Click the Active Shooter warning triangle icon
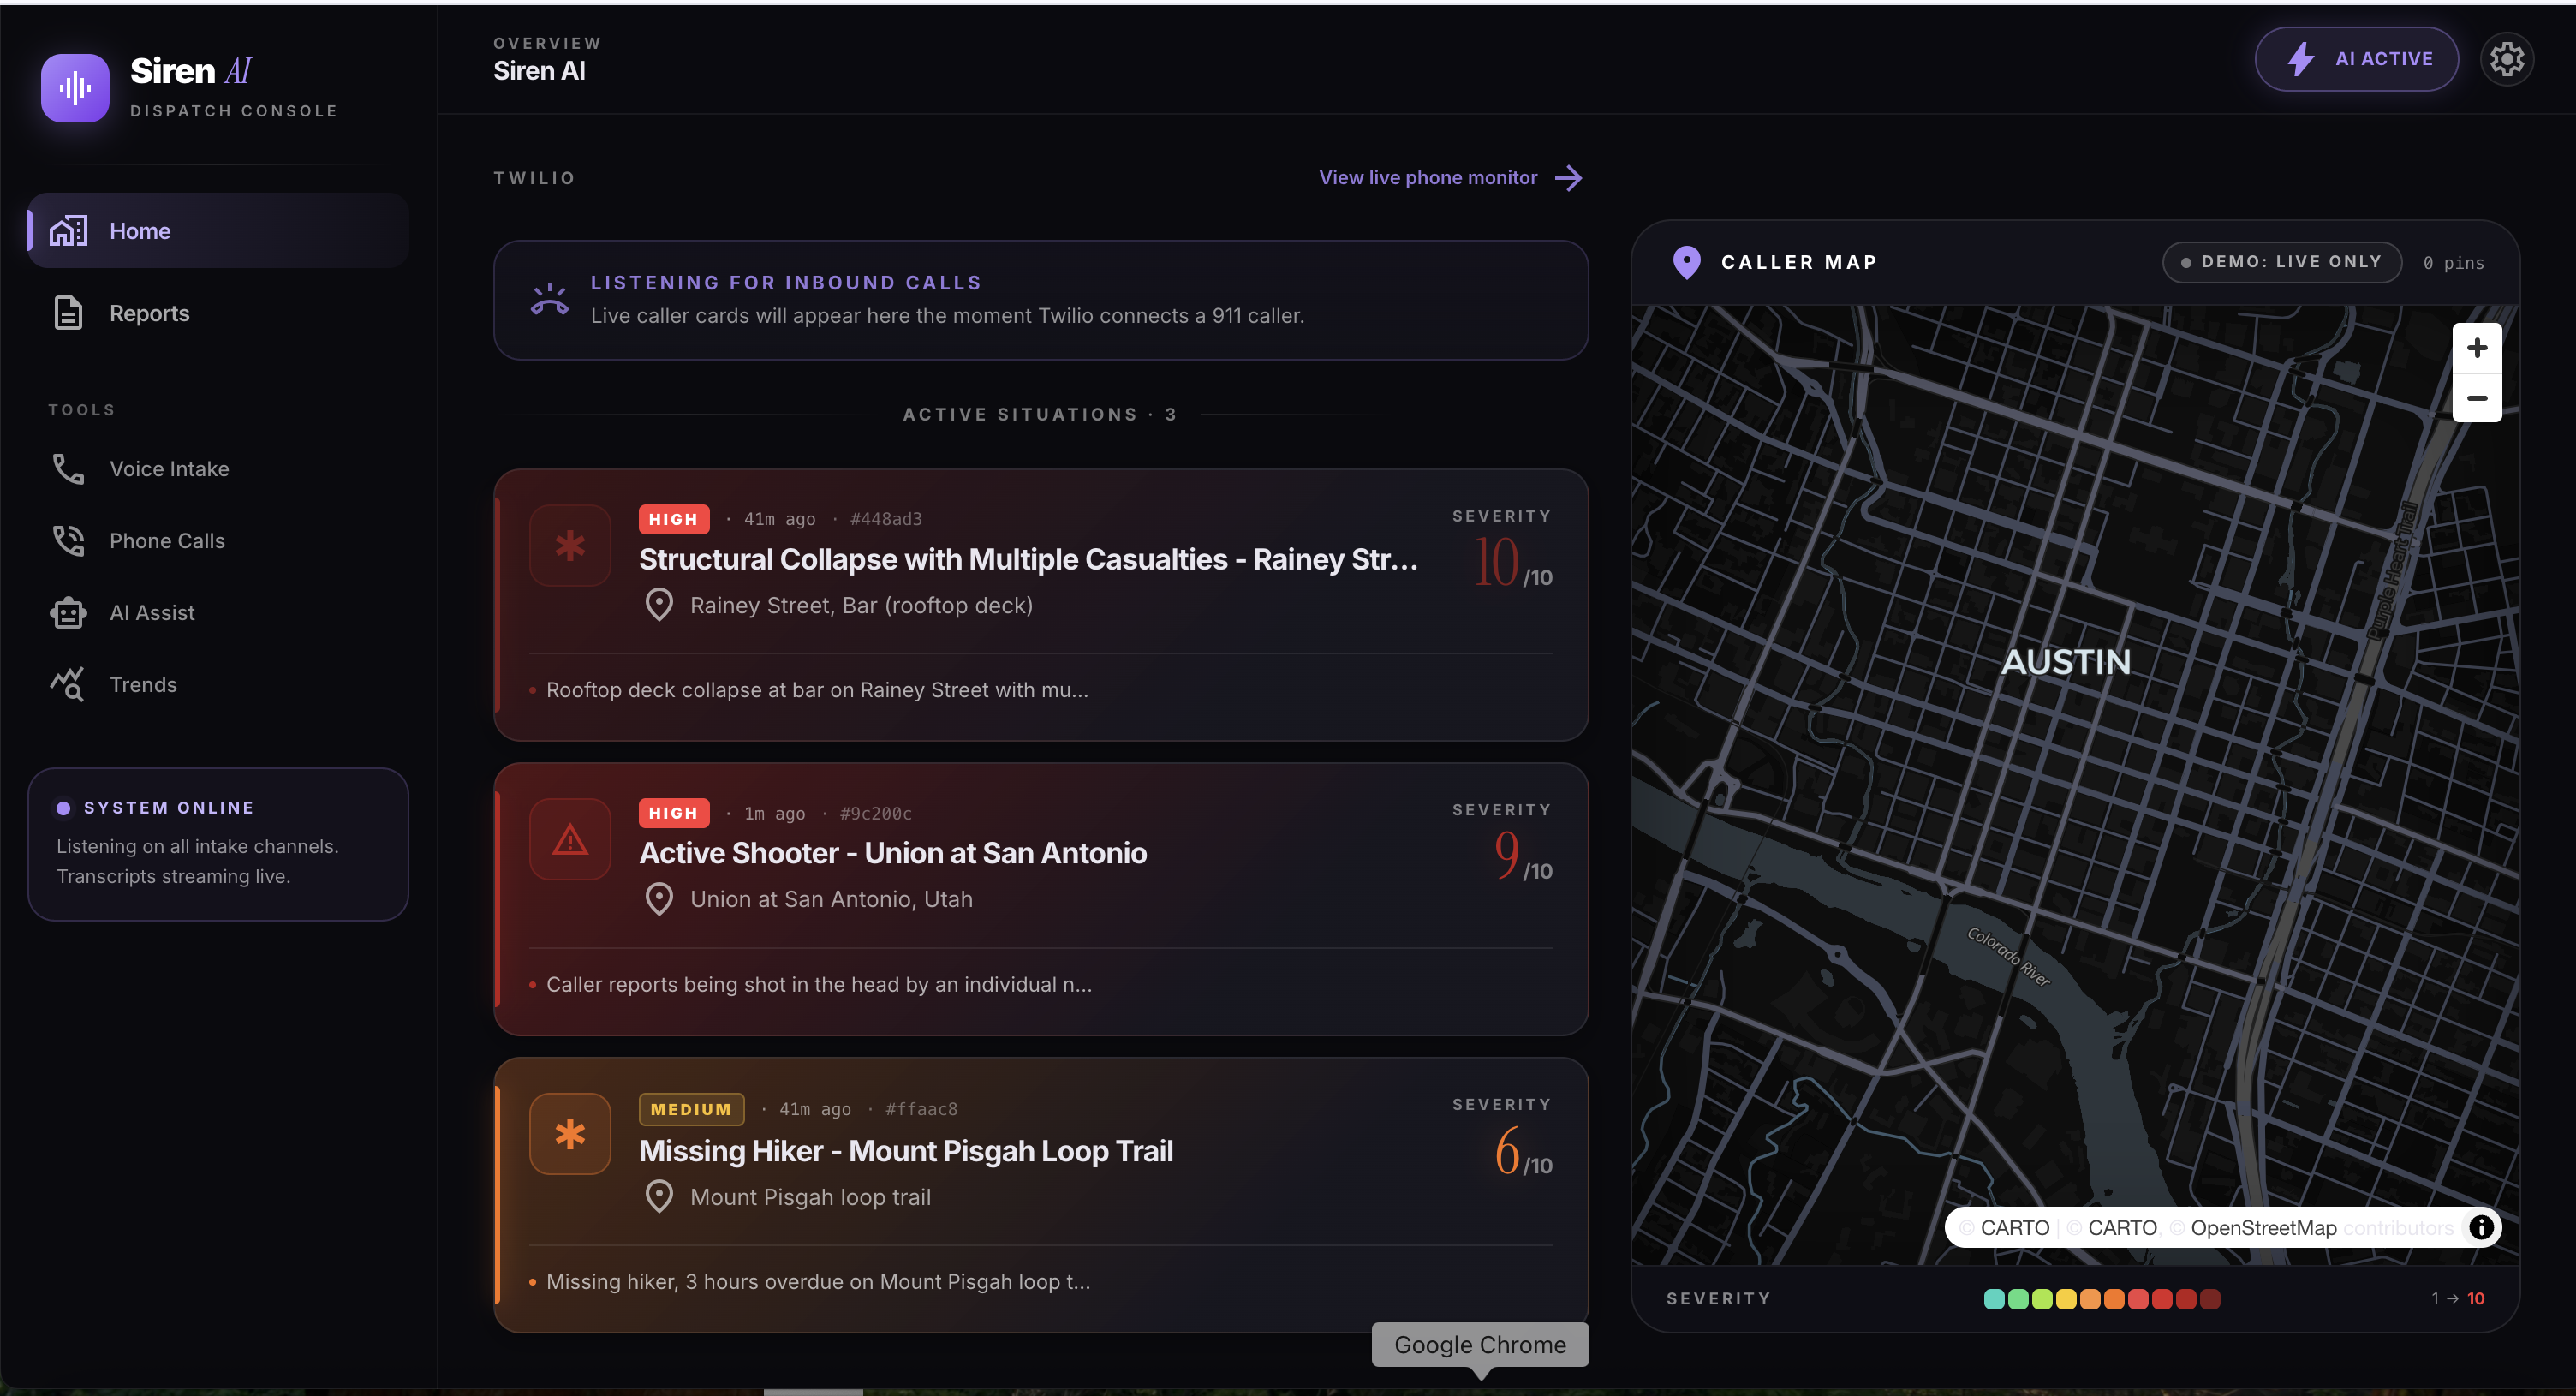2576x1396 pixels. coord(570,839)
